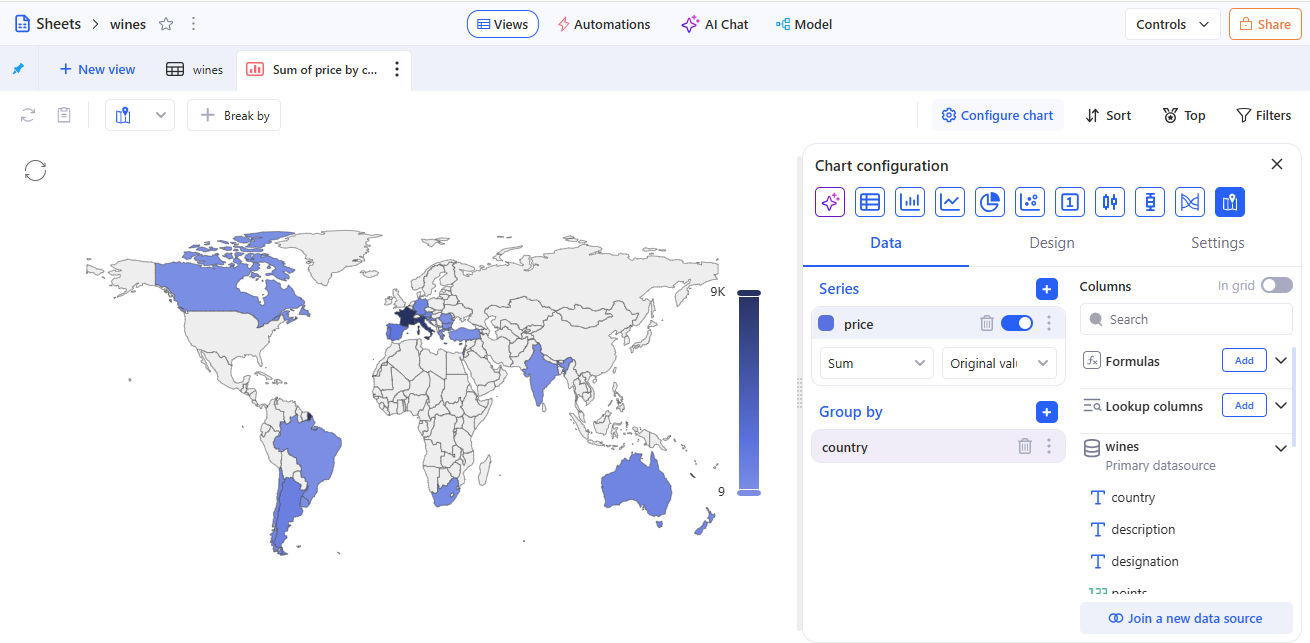The image size is (1310, 643).
Task: Open the Settings tab
Action: (x=1217, y=243)
